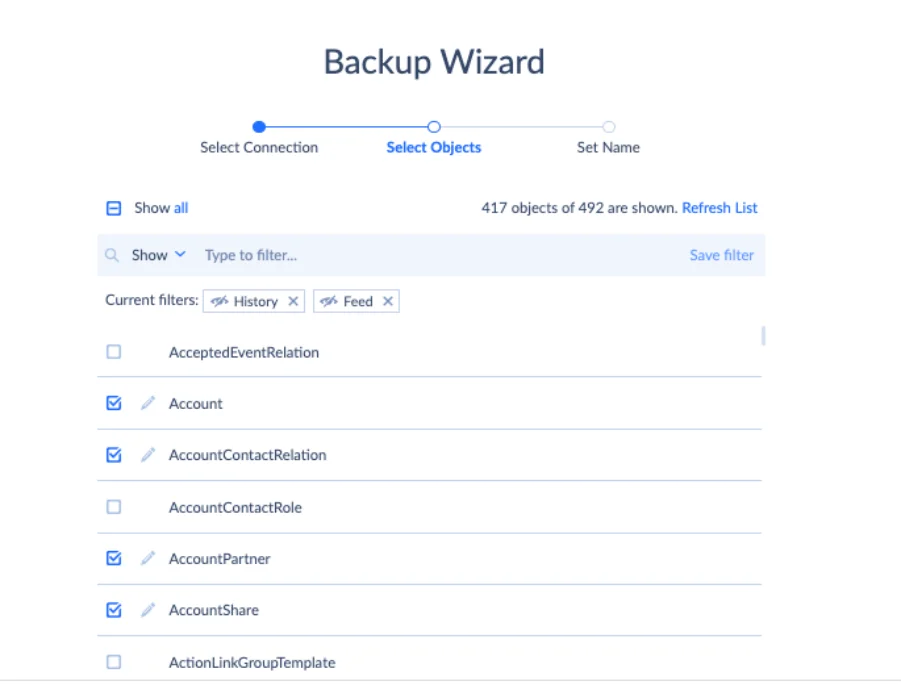Toggle the select-all checkbox beside Show all
Viewport: 901px width, 684px height.
[114, 208]
